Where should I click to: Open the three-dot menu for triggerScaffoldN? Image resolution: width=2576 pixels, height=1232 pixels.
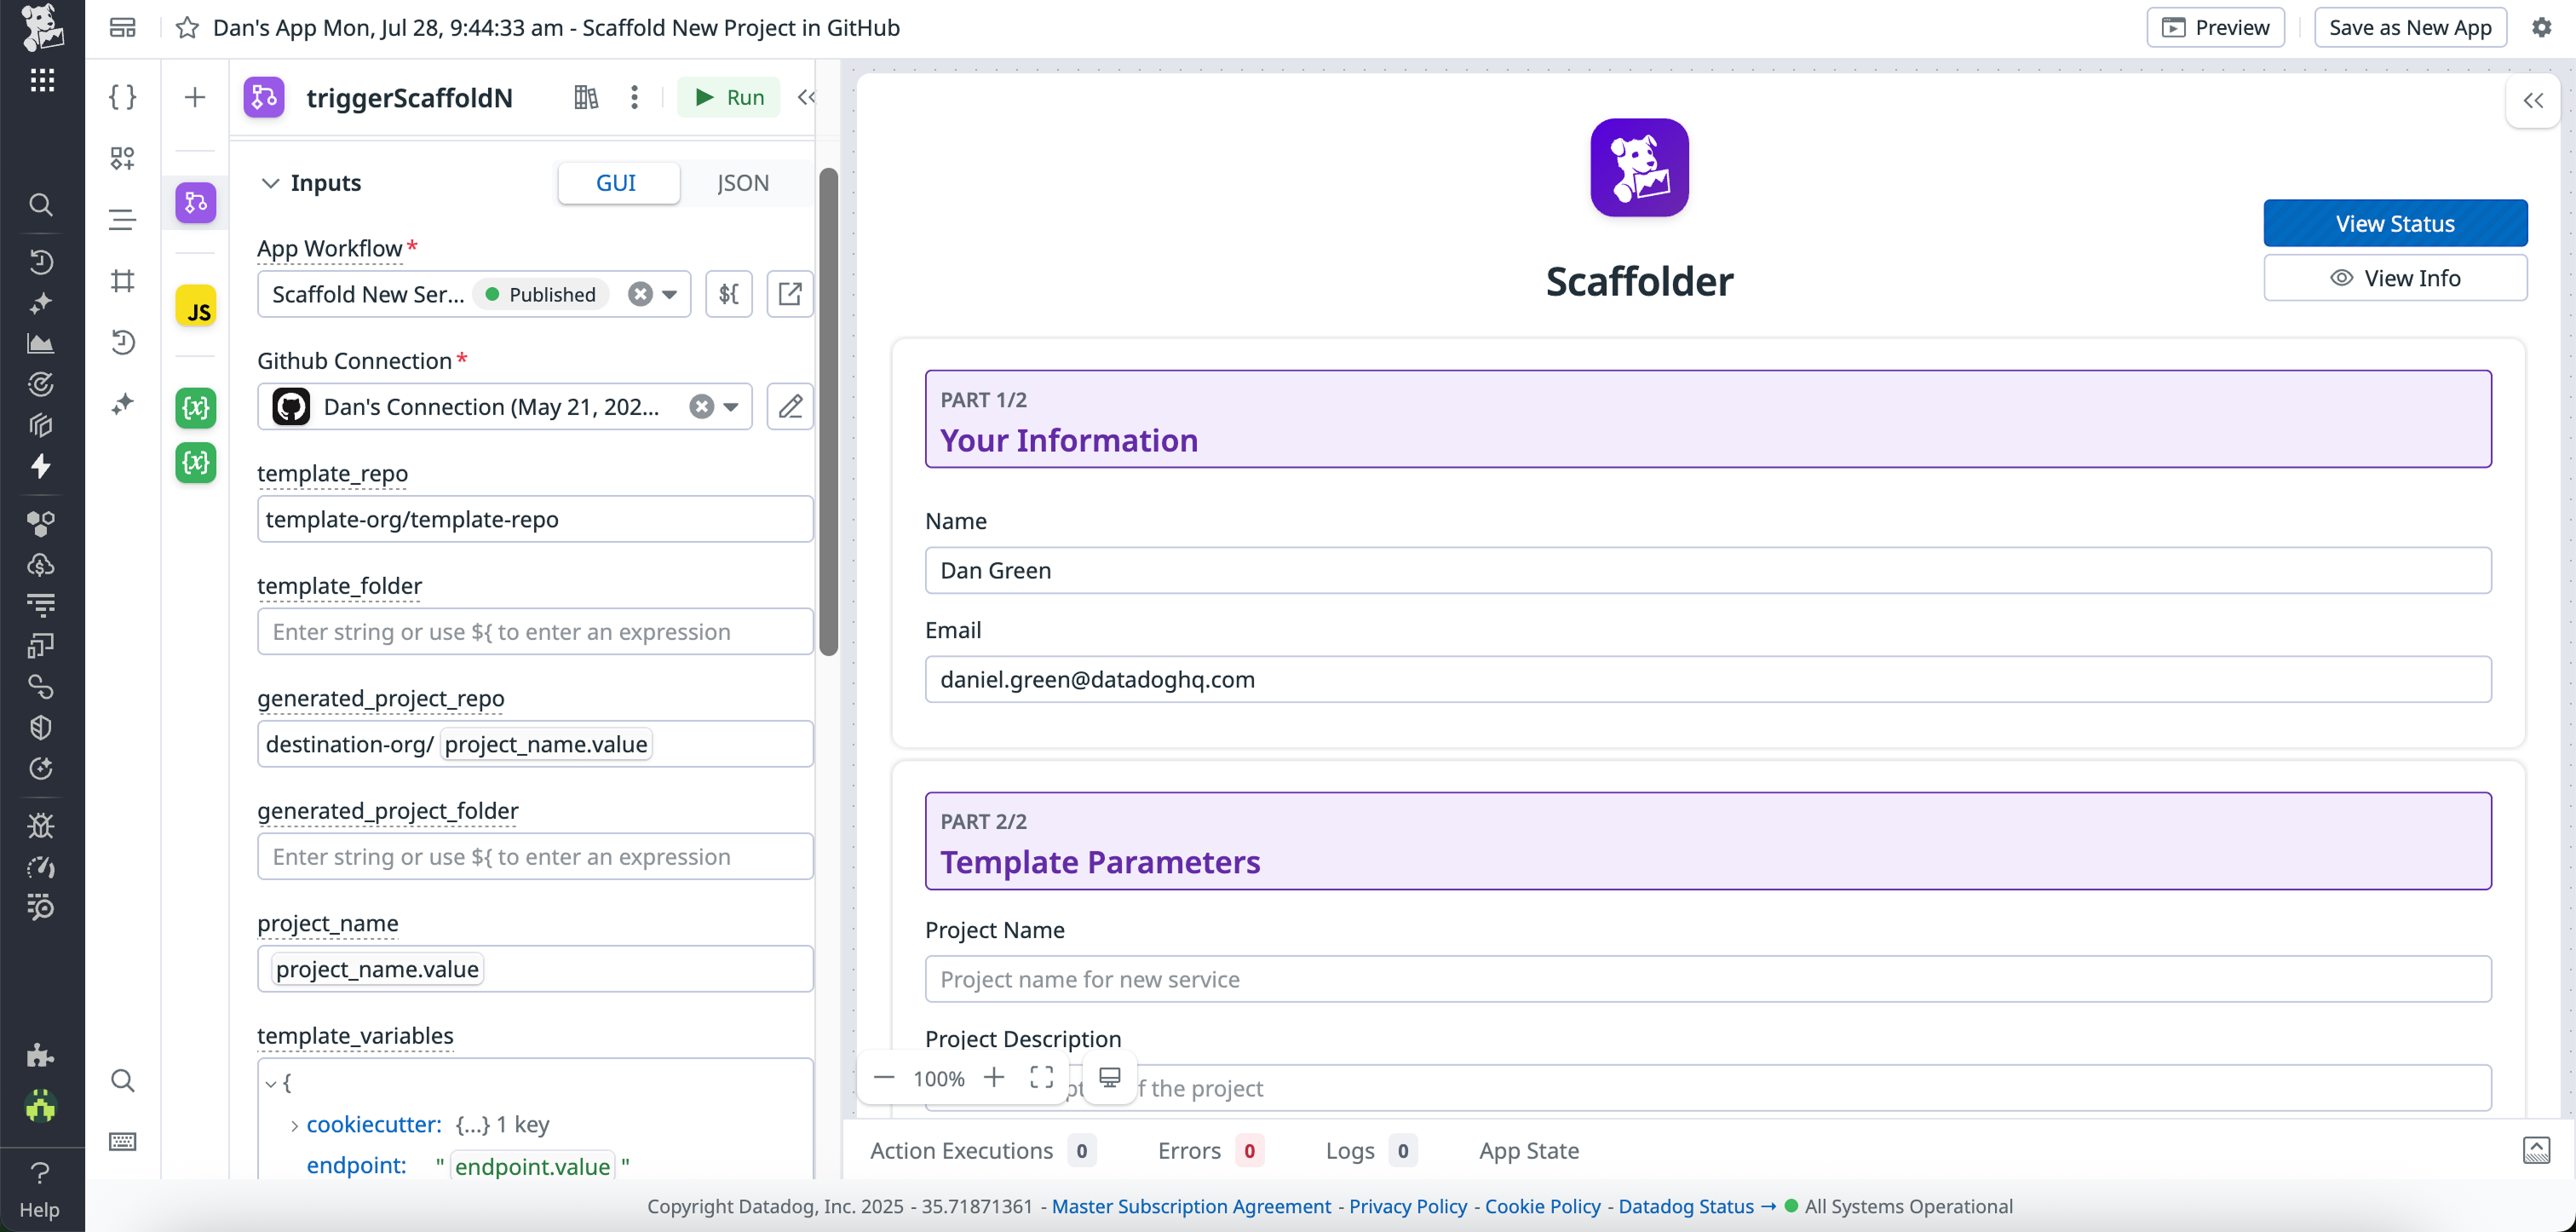point(634,97)
